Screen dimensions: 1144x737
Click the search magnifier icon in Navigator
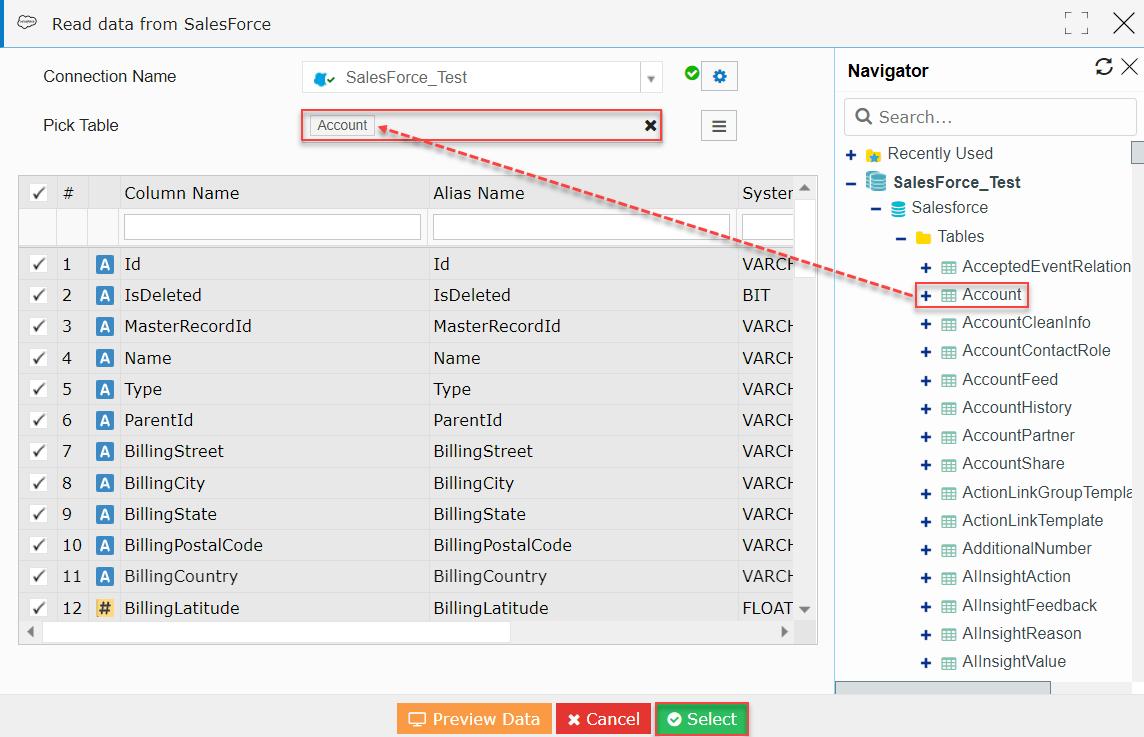pyautogui.click(x=863, y=117)
